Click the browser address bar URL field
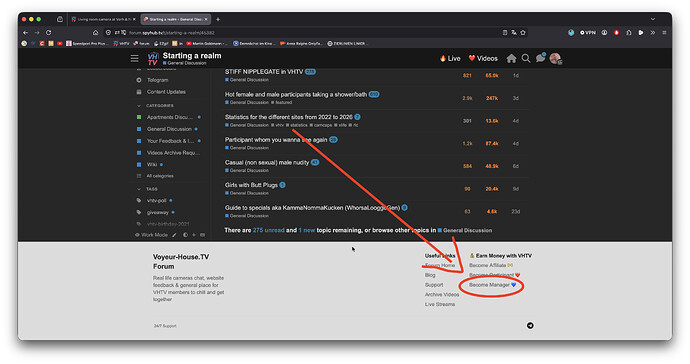The image size is (690, 364). coord(308,33)
